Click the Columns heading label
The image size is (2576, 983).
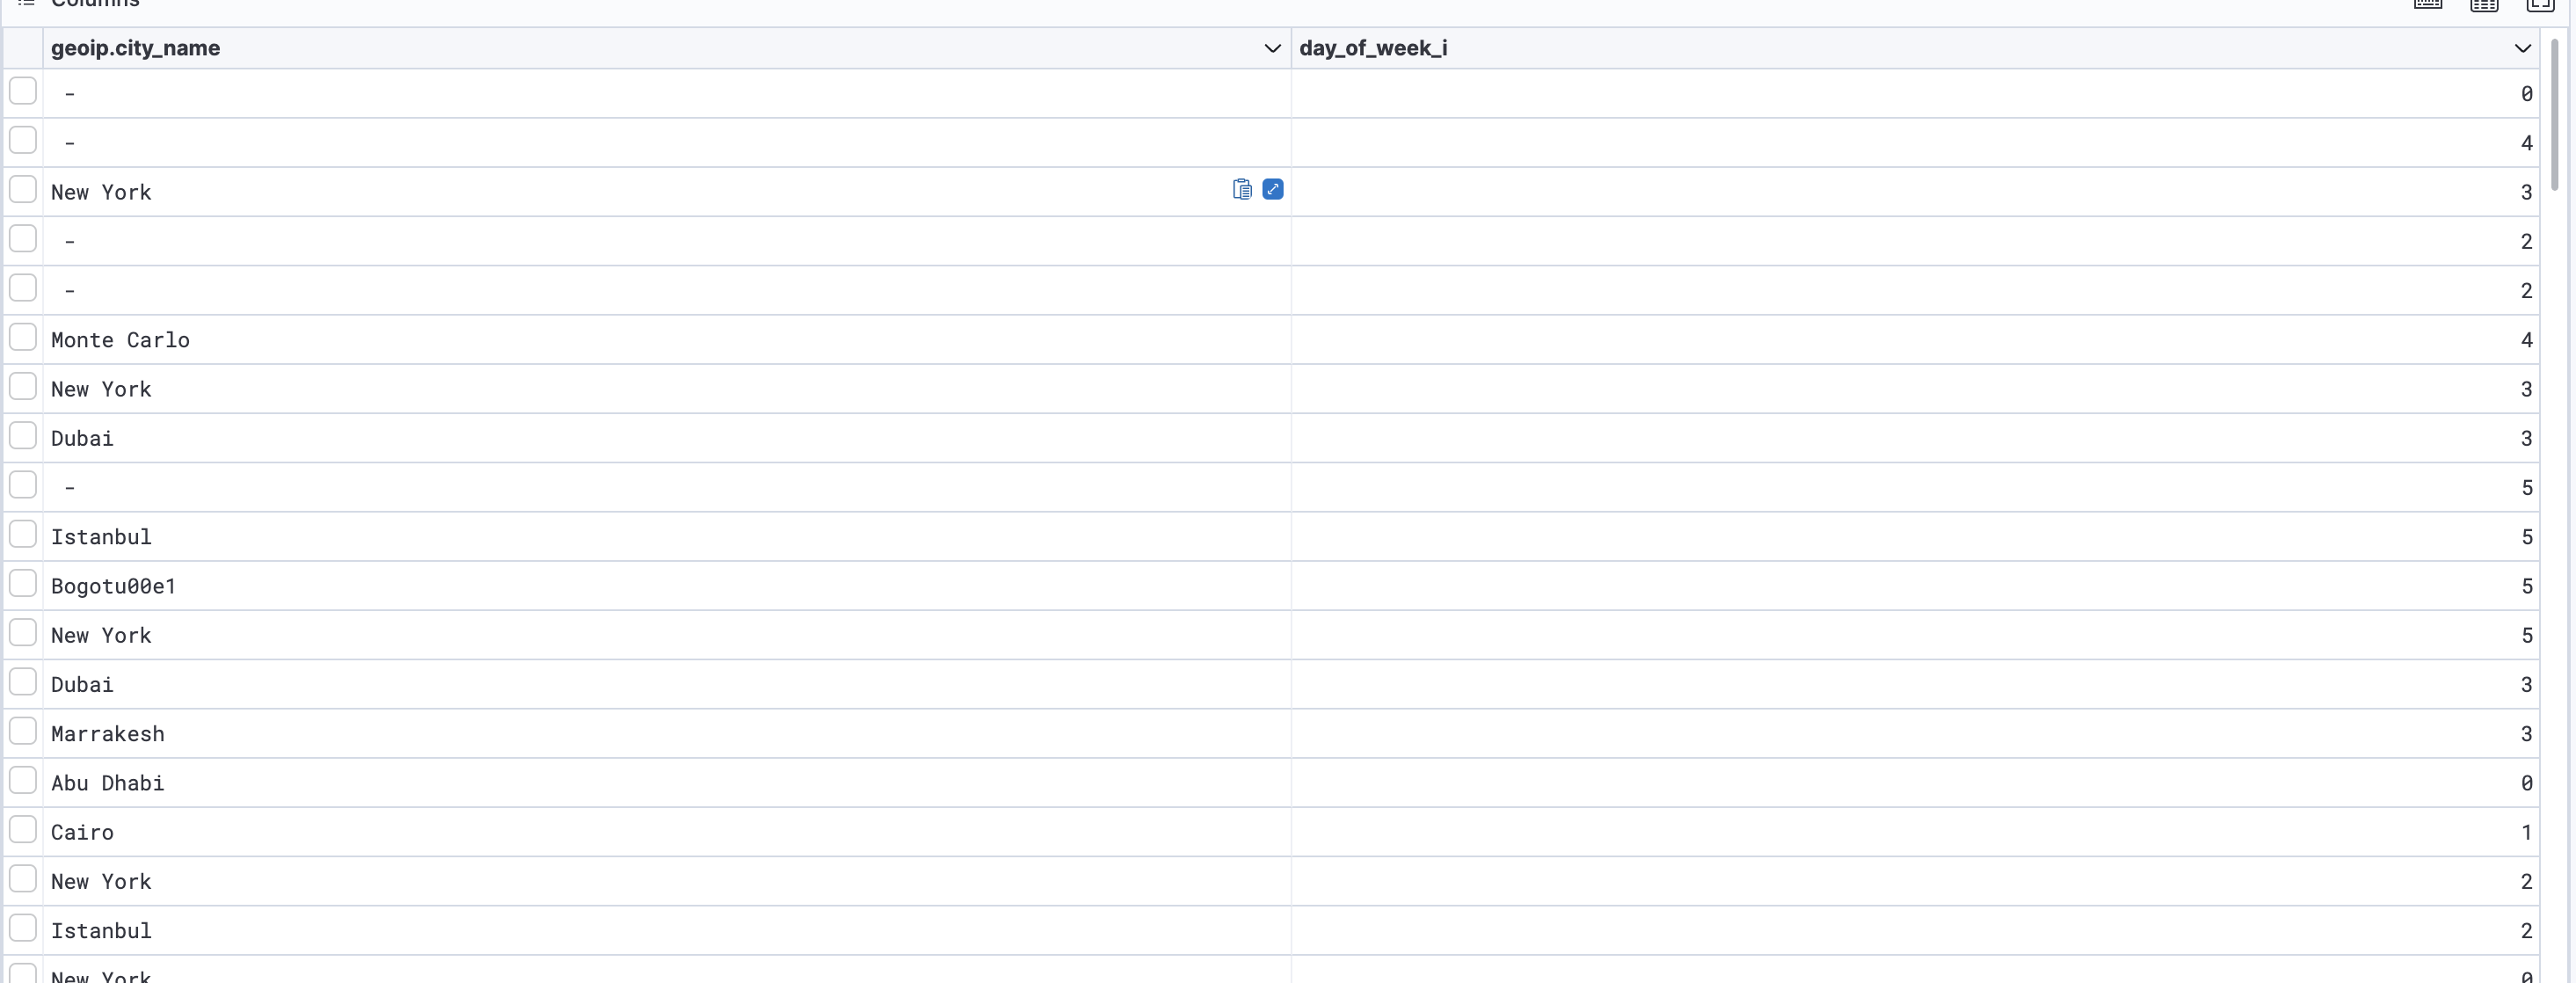(x=97, y=3)
